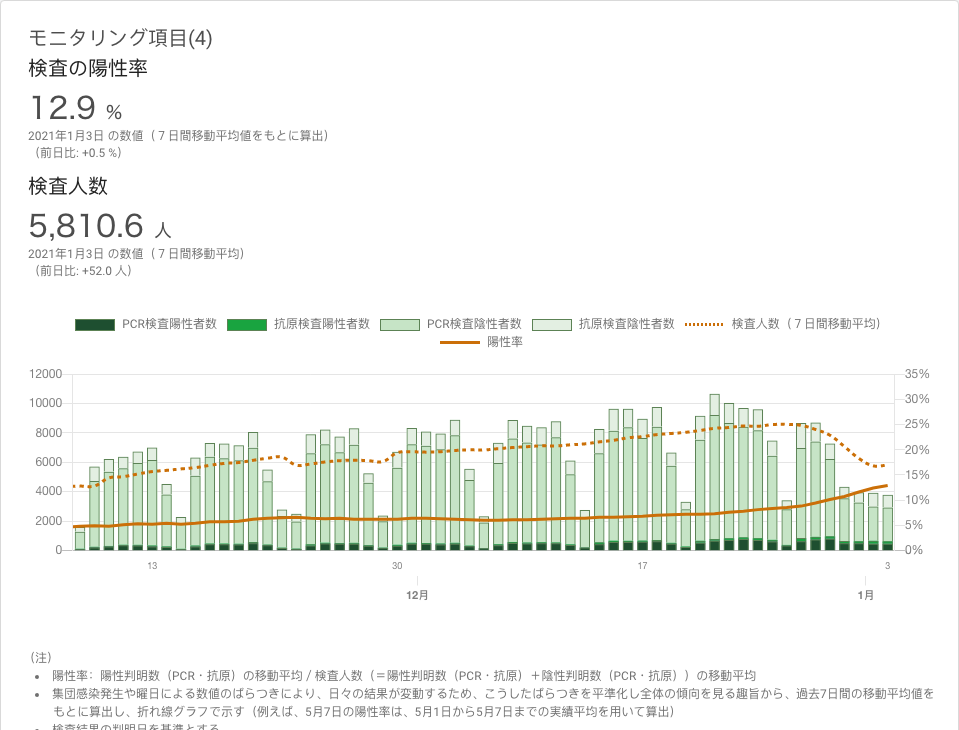959x730 pixels.
Task: Click the 17 date axis label
Action: 642,566
